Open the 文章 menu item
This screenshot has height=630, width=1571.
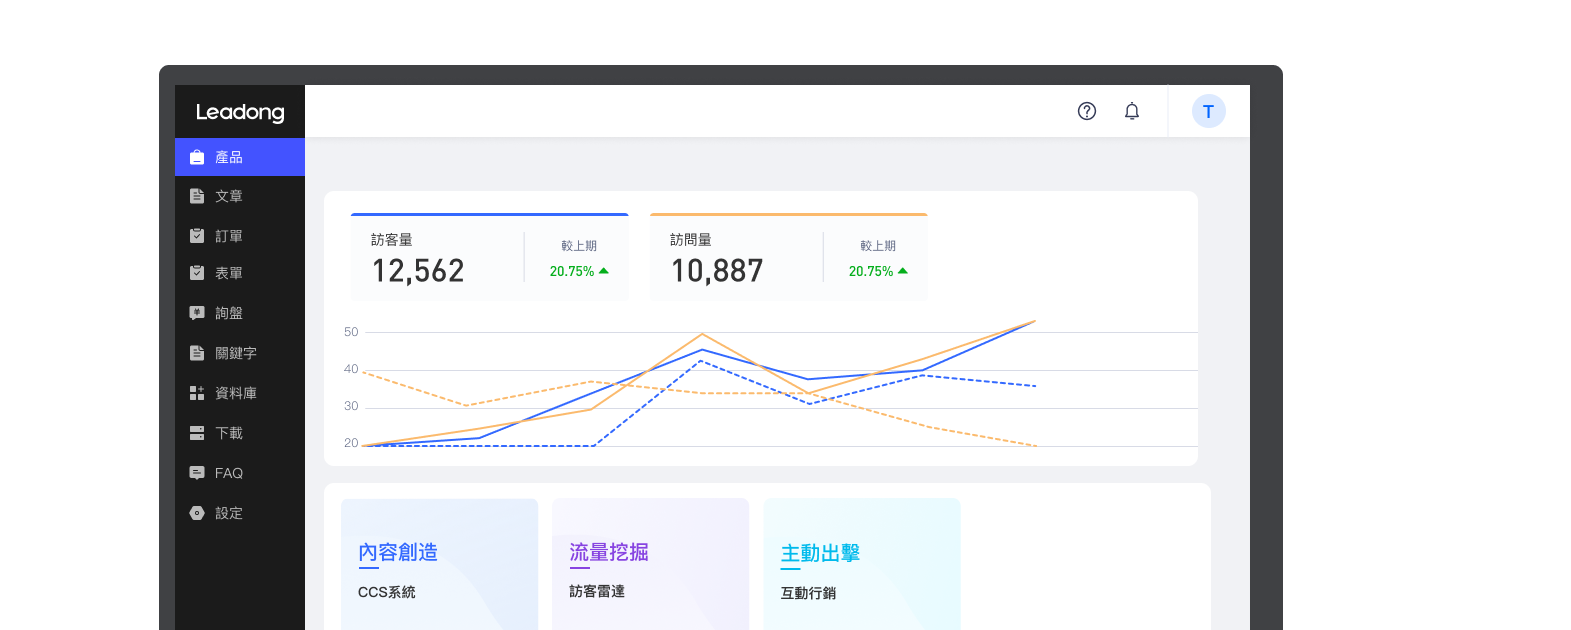(240, 196)
